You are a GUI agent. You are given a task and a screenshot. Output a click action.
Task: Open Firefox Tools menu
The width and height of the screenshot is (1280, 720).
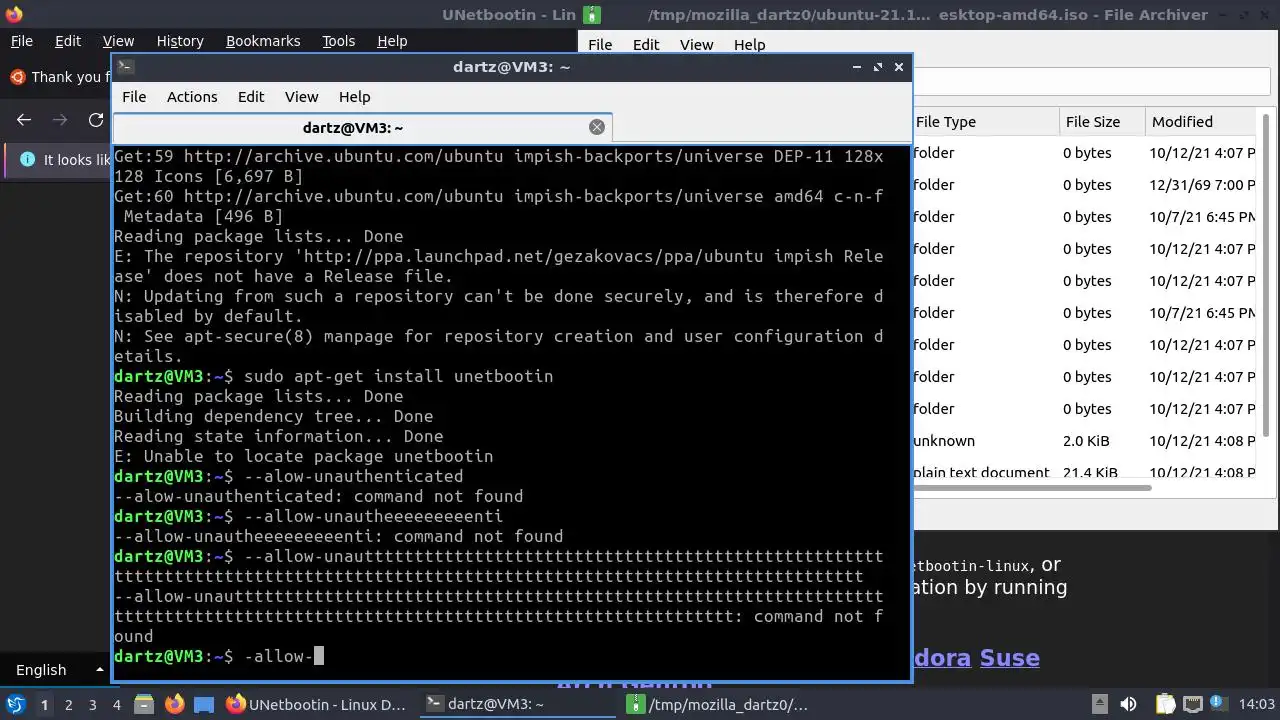click(x=339, y=41)
